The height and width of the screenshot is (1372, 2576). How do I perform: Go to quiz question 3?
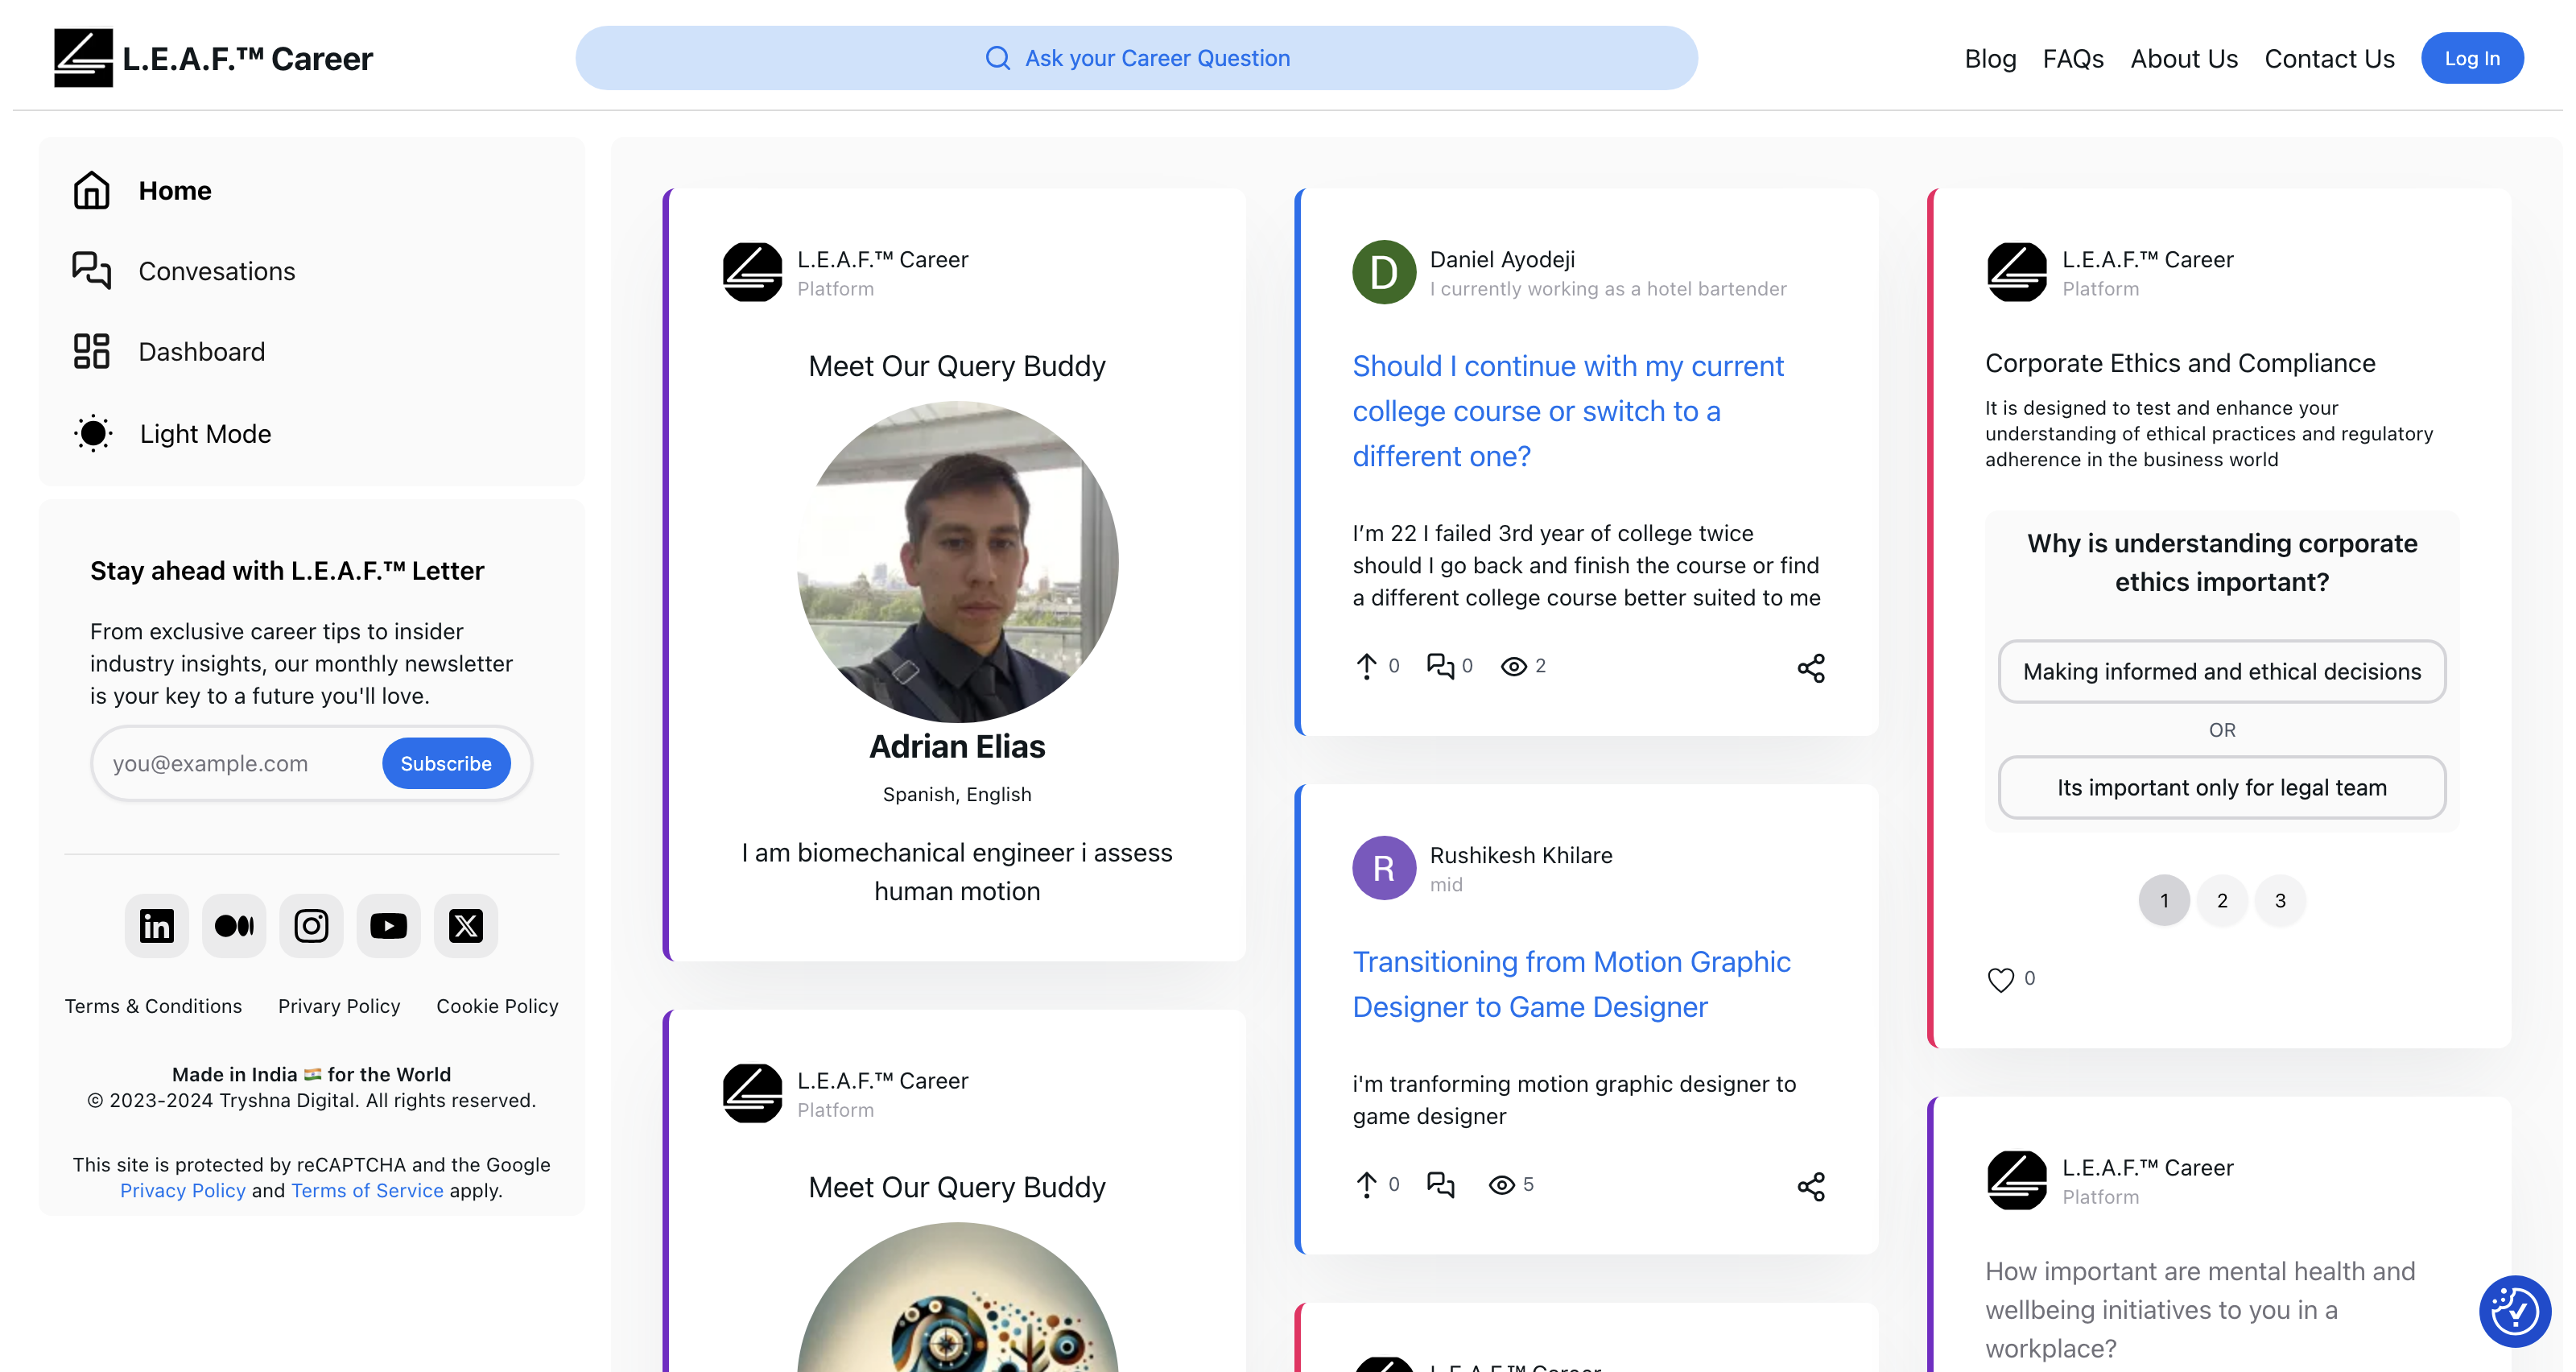point(2280,901)
